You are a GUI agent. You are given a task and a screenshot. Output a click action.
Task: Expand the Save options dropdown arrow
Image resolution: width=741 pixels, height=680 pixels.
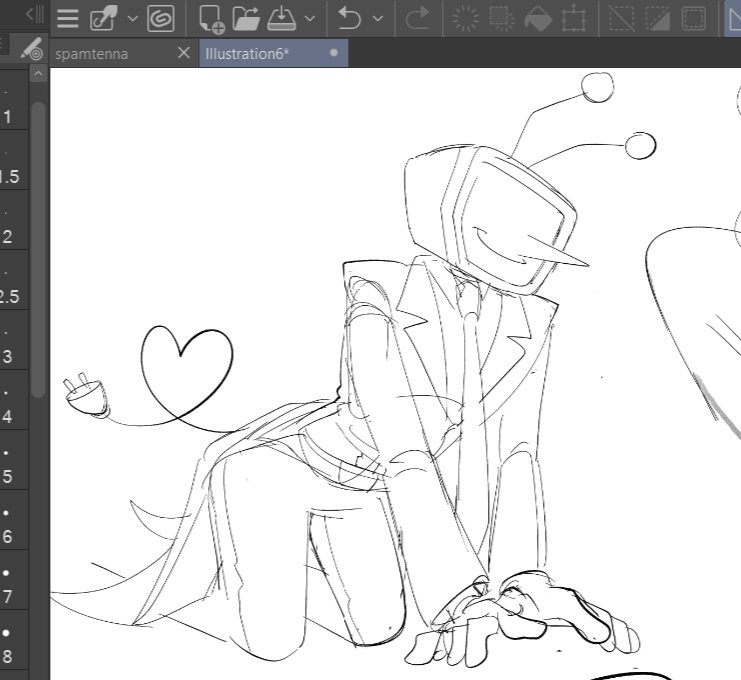(x=310, y=19)
